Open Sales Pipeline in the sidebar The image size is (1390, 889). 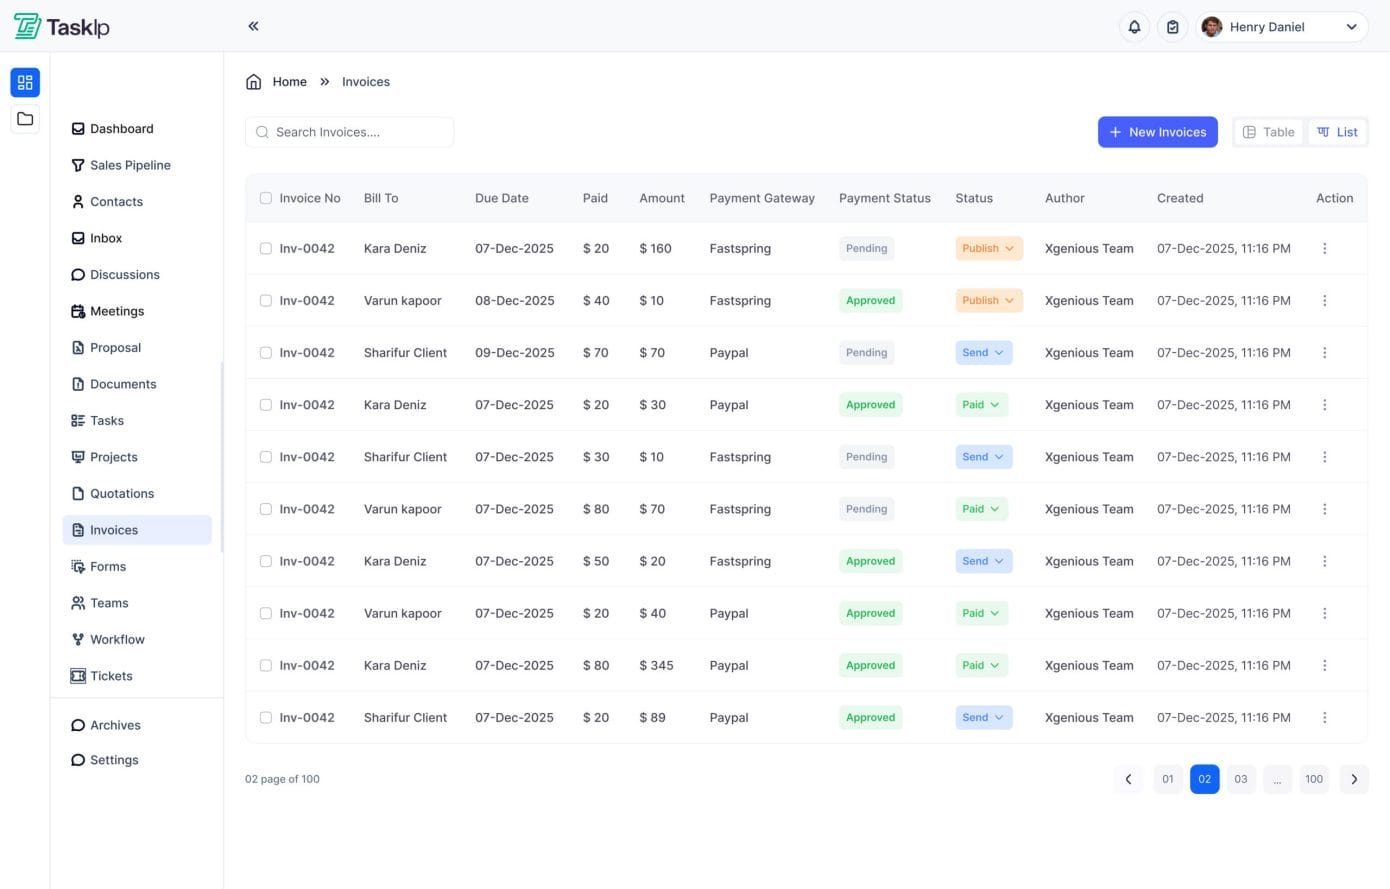click(130, 165)
